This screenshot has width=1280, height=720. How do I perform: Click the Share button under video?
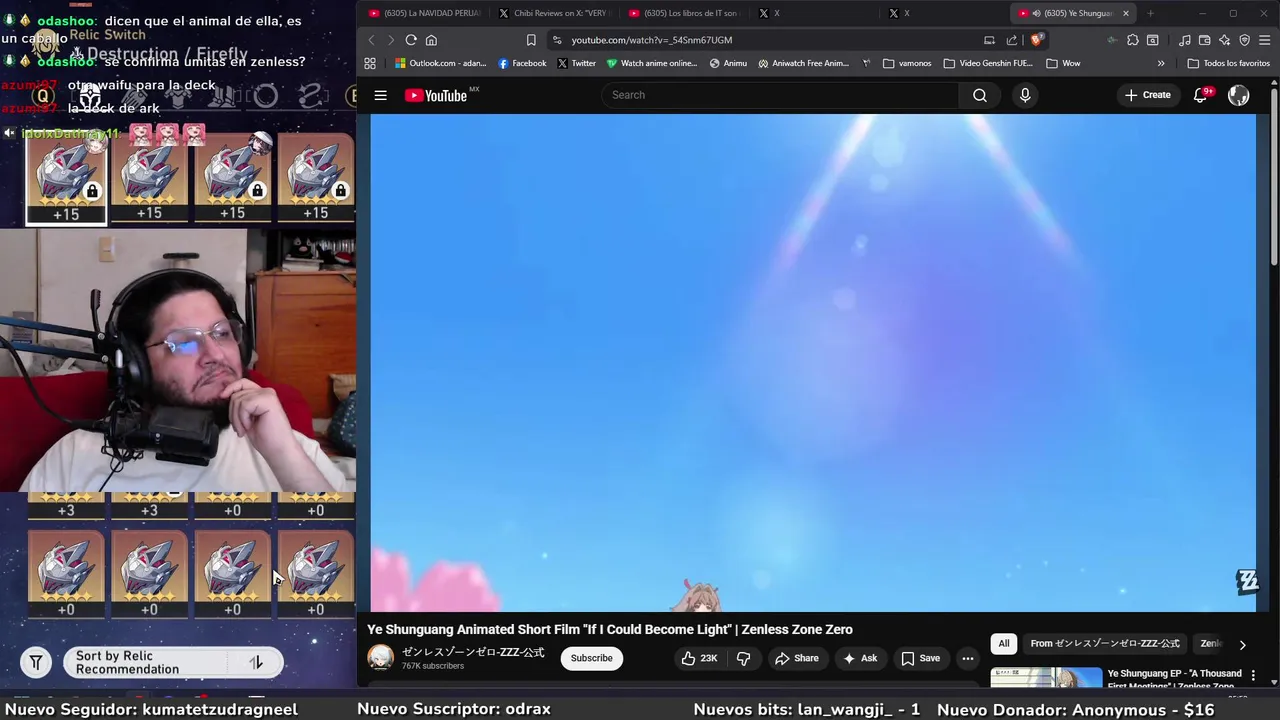tap(797, 658)
